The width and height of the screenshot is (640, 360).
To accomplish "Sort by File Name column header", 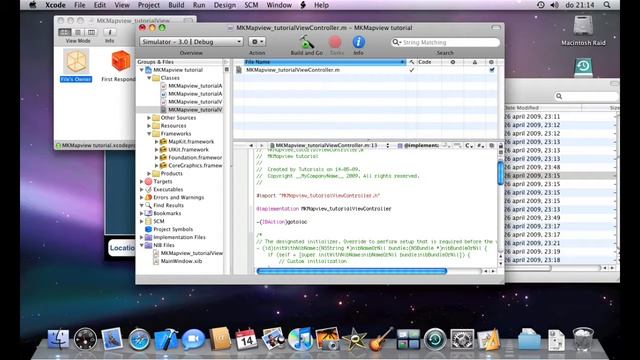I will point(324,62).
